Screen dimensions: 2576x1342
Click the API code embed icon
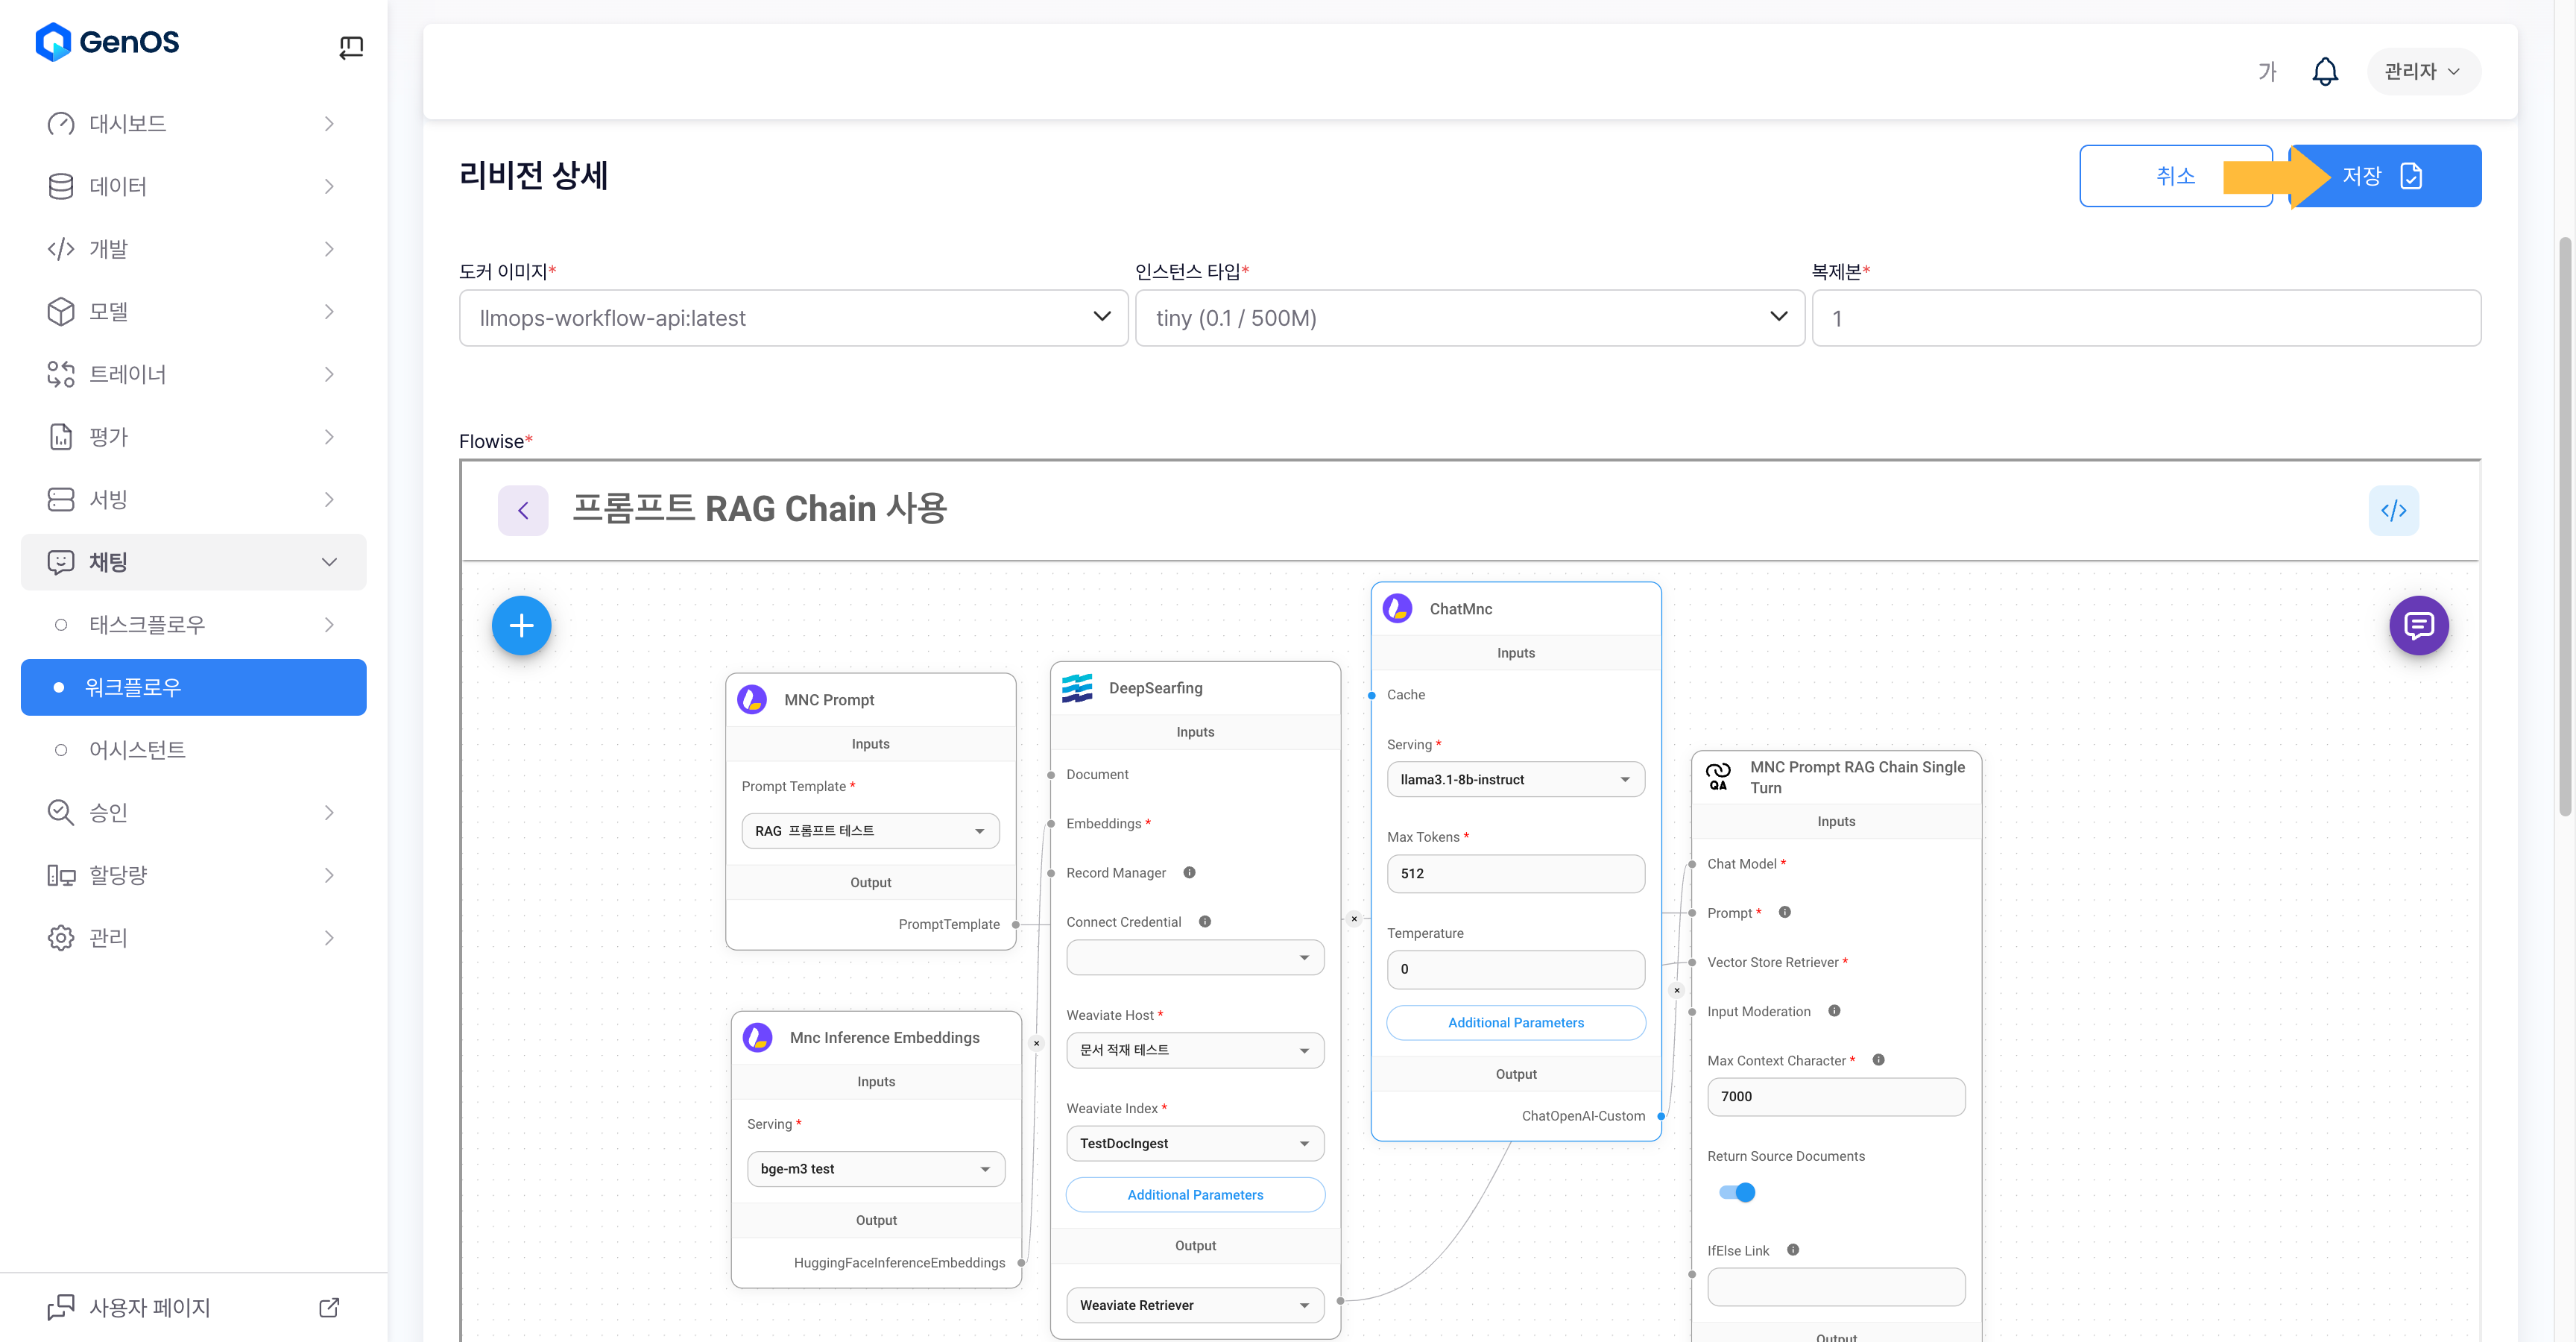click(x=2393, y=511)
